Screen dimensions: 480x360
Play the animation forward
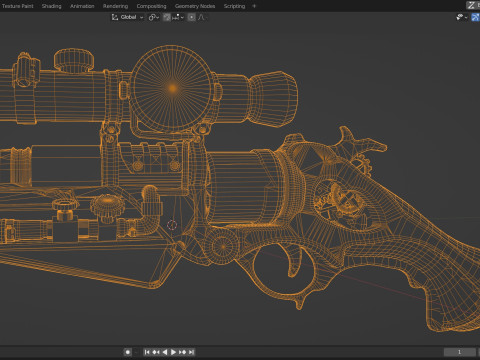coord(173,352)
